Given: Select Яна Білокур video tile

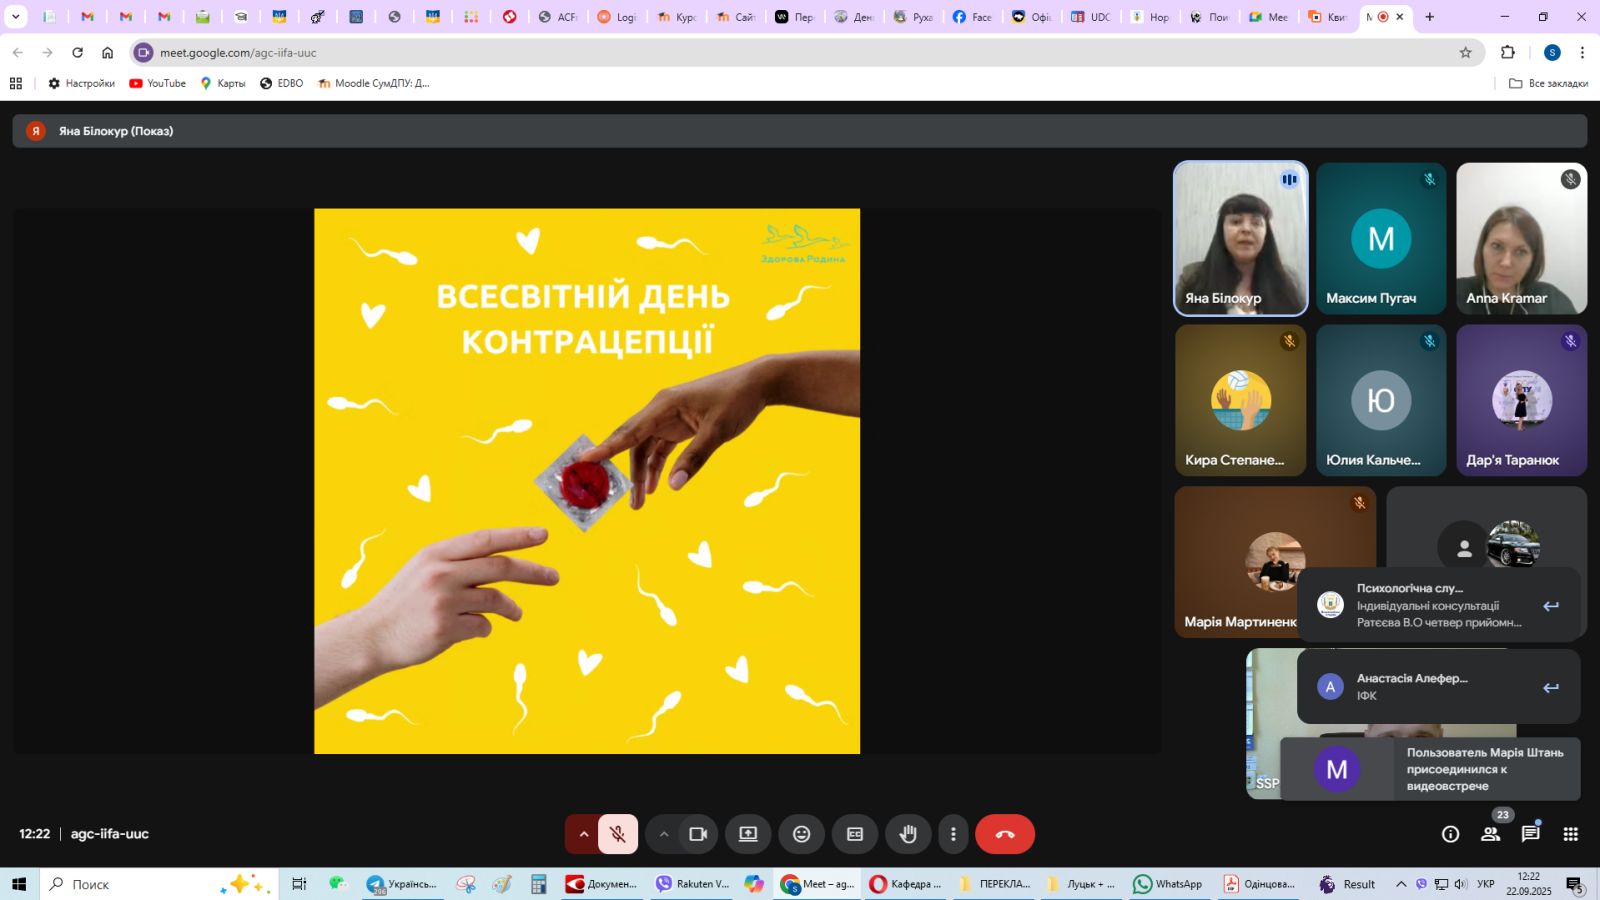Looking at the screenshot, I should point(1240,238).
